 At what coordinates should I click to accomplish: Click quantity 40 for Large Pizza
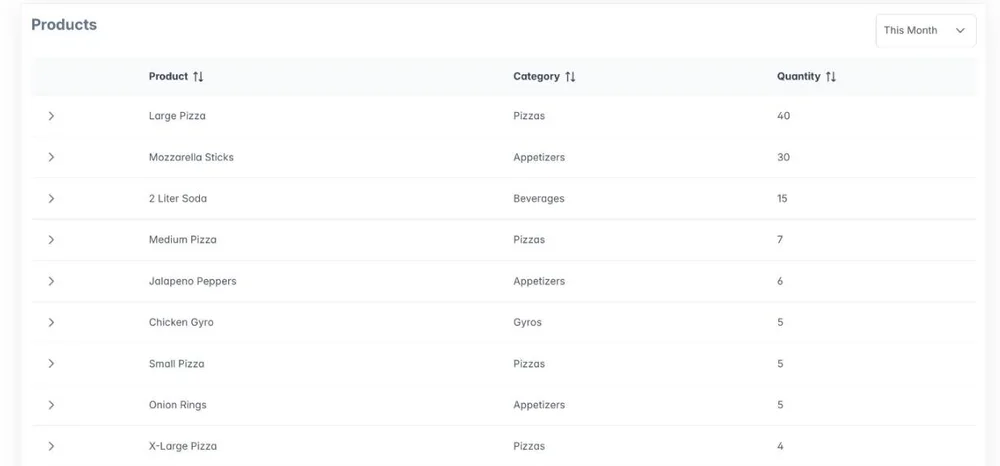783,116
